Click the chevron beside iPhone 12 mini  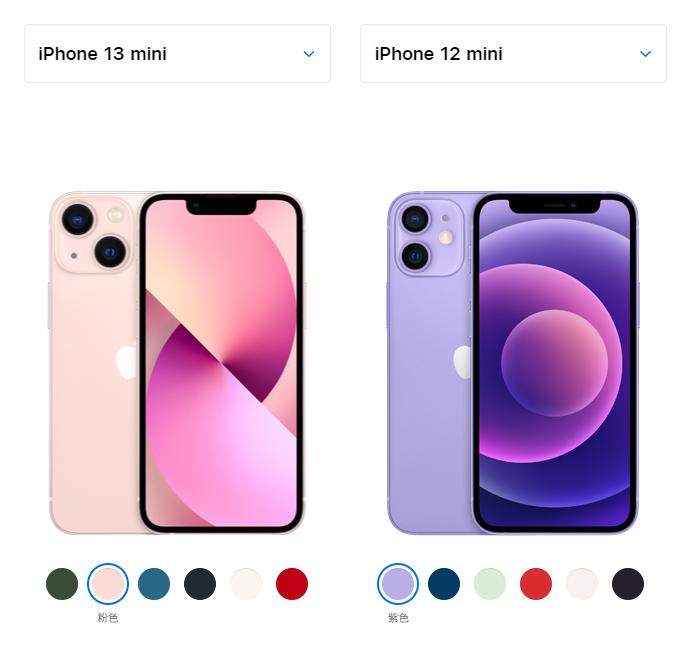(645, 54)
